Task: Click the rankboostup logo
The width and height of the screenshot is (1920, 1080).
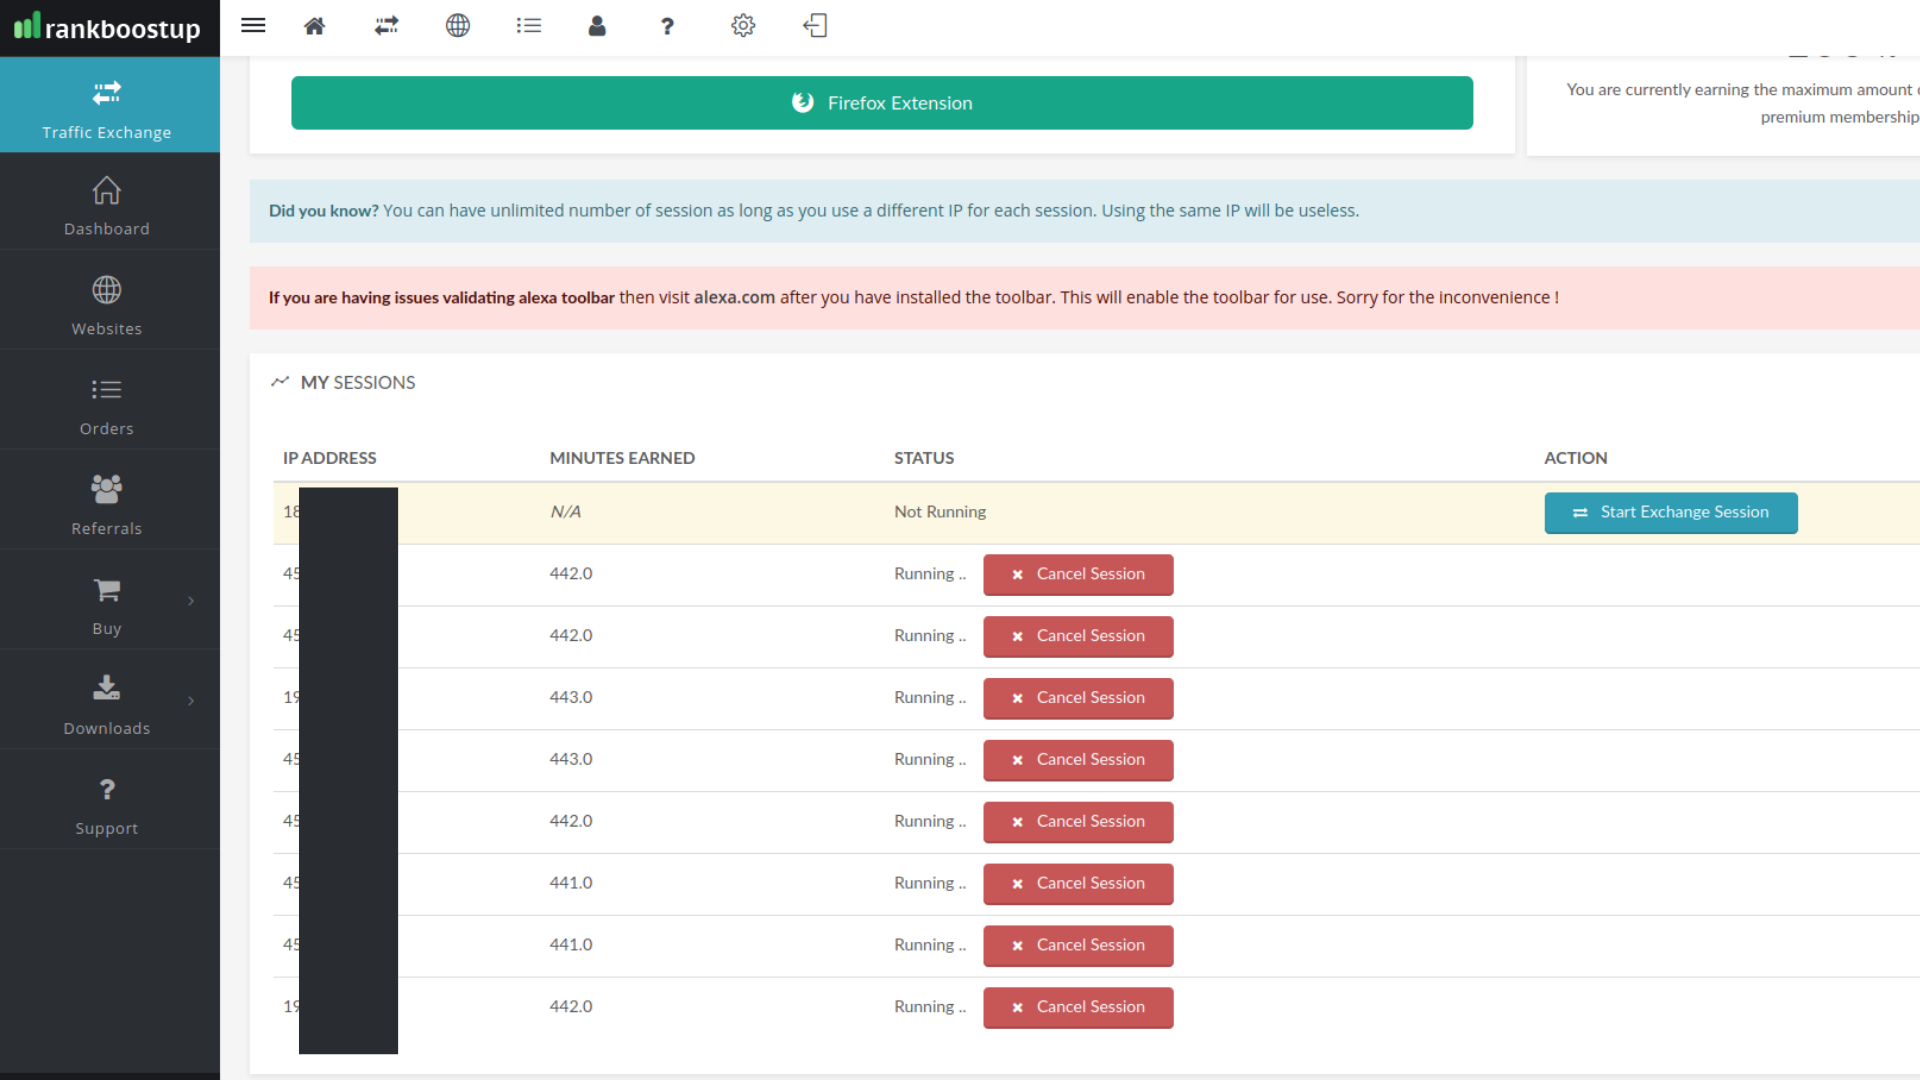Action: [x=110, y=28]
